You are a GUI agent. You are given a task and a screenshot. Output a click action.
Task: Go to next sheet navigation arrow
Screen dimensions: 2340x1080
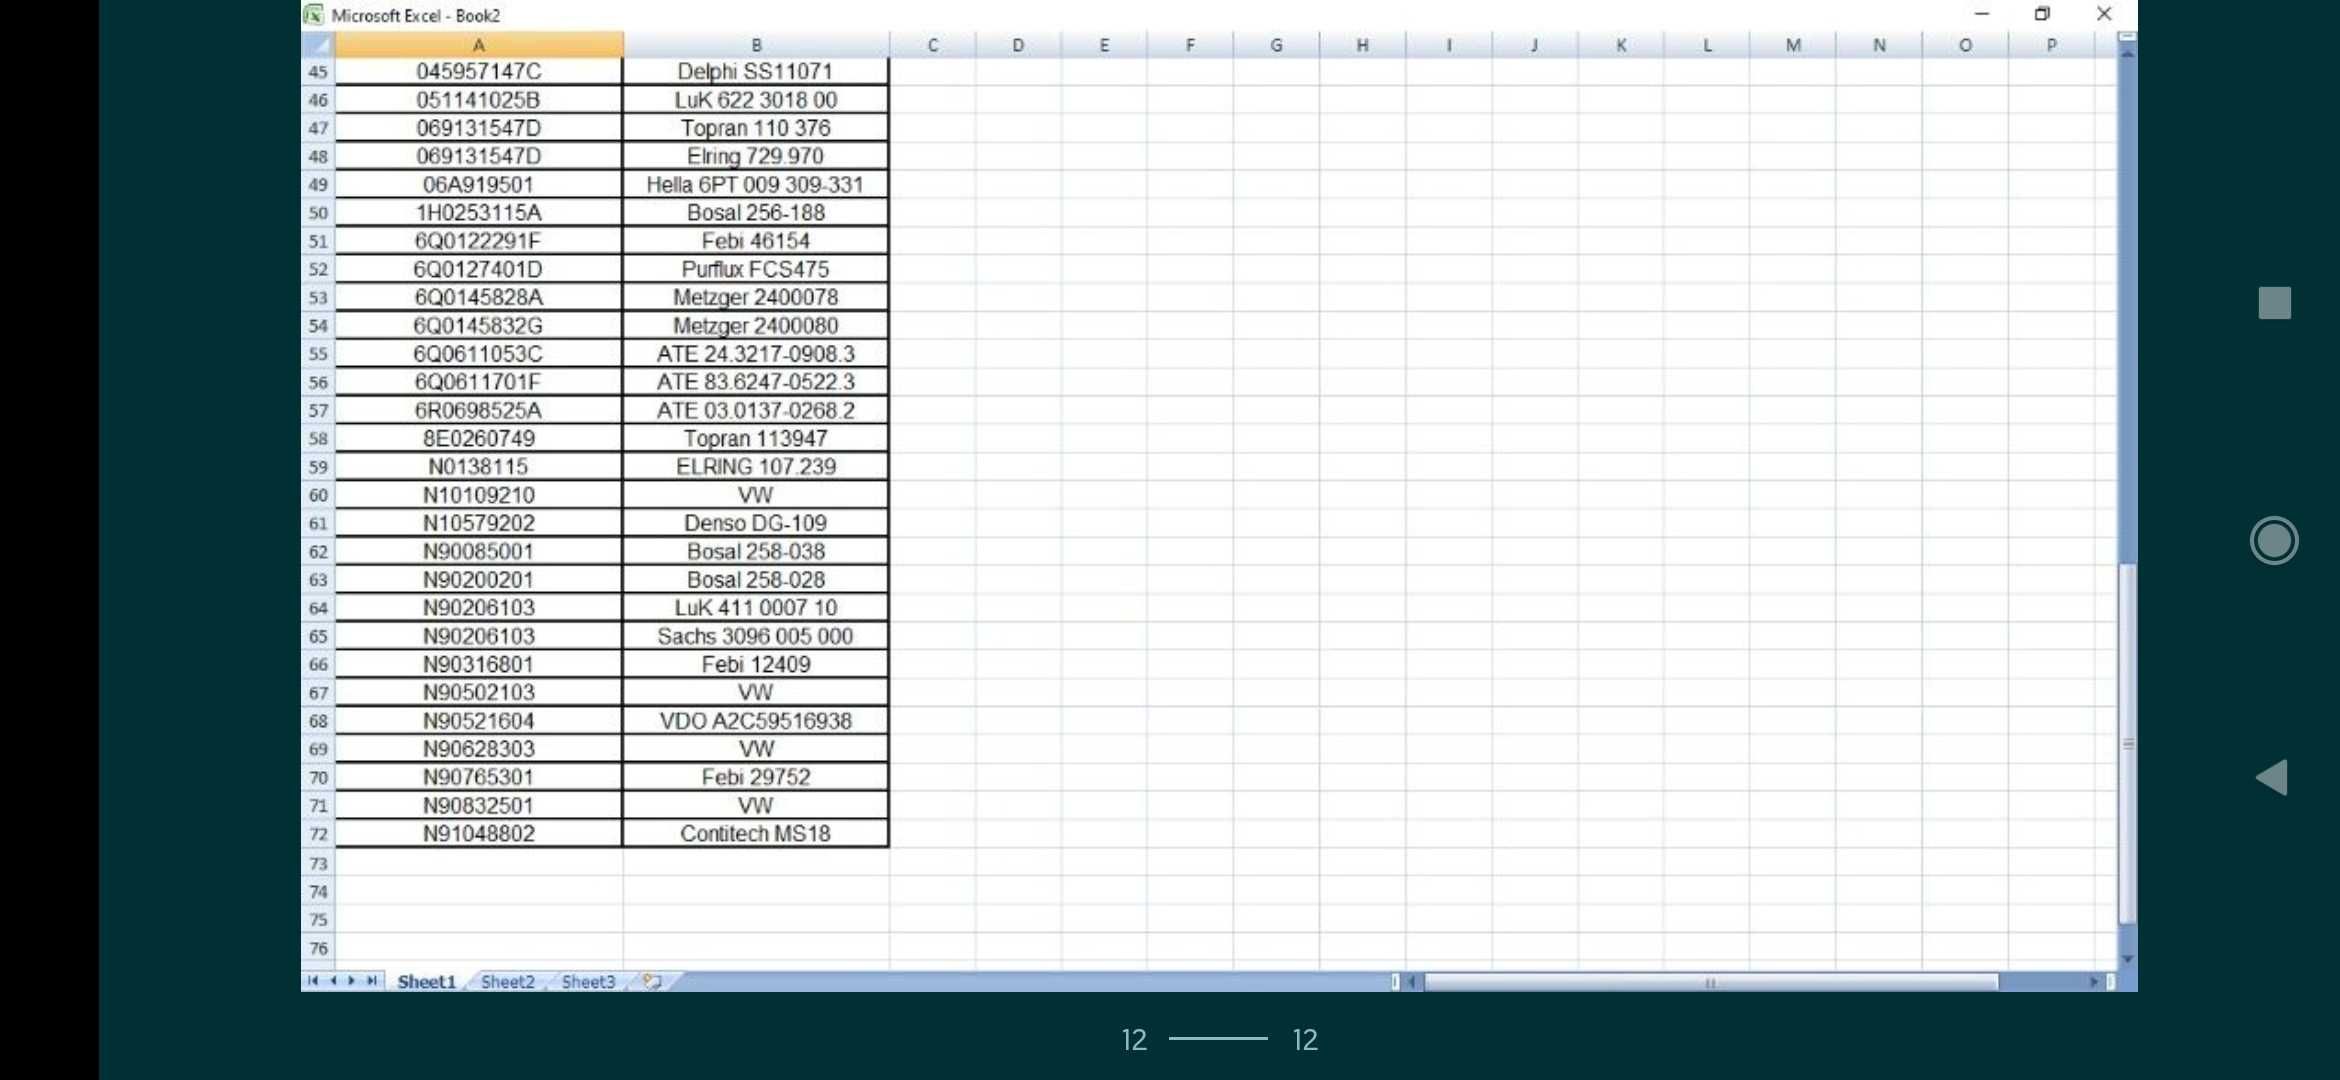[x=351, y=981]
